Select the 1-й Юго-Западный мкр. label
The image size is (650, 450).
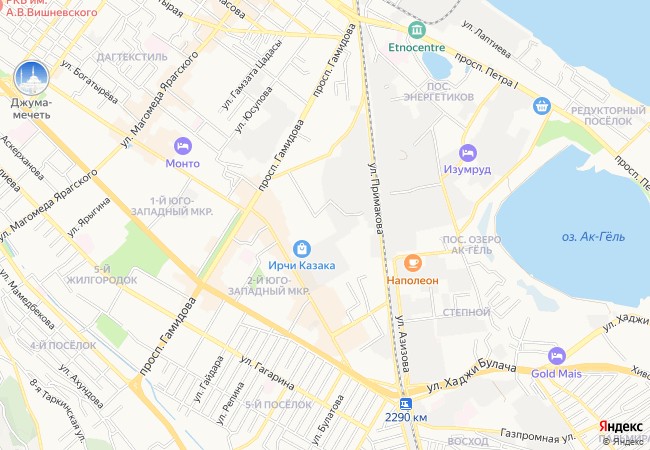click(172, 206)
